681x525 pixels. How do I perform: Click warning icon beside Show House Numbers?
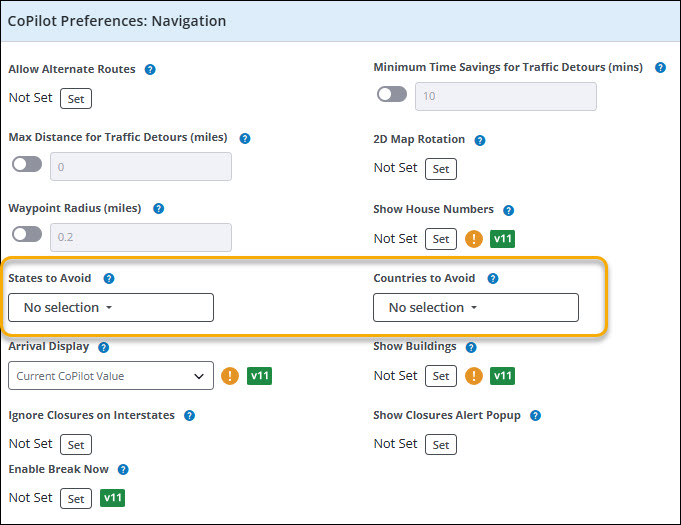[474, 239]
